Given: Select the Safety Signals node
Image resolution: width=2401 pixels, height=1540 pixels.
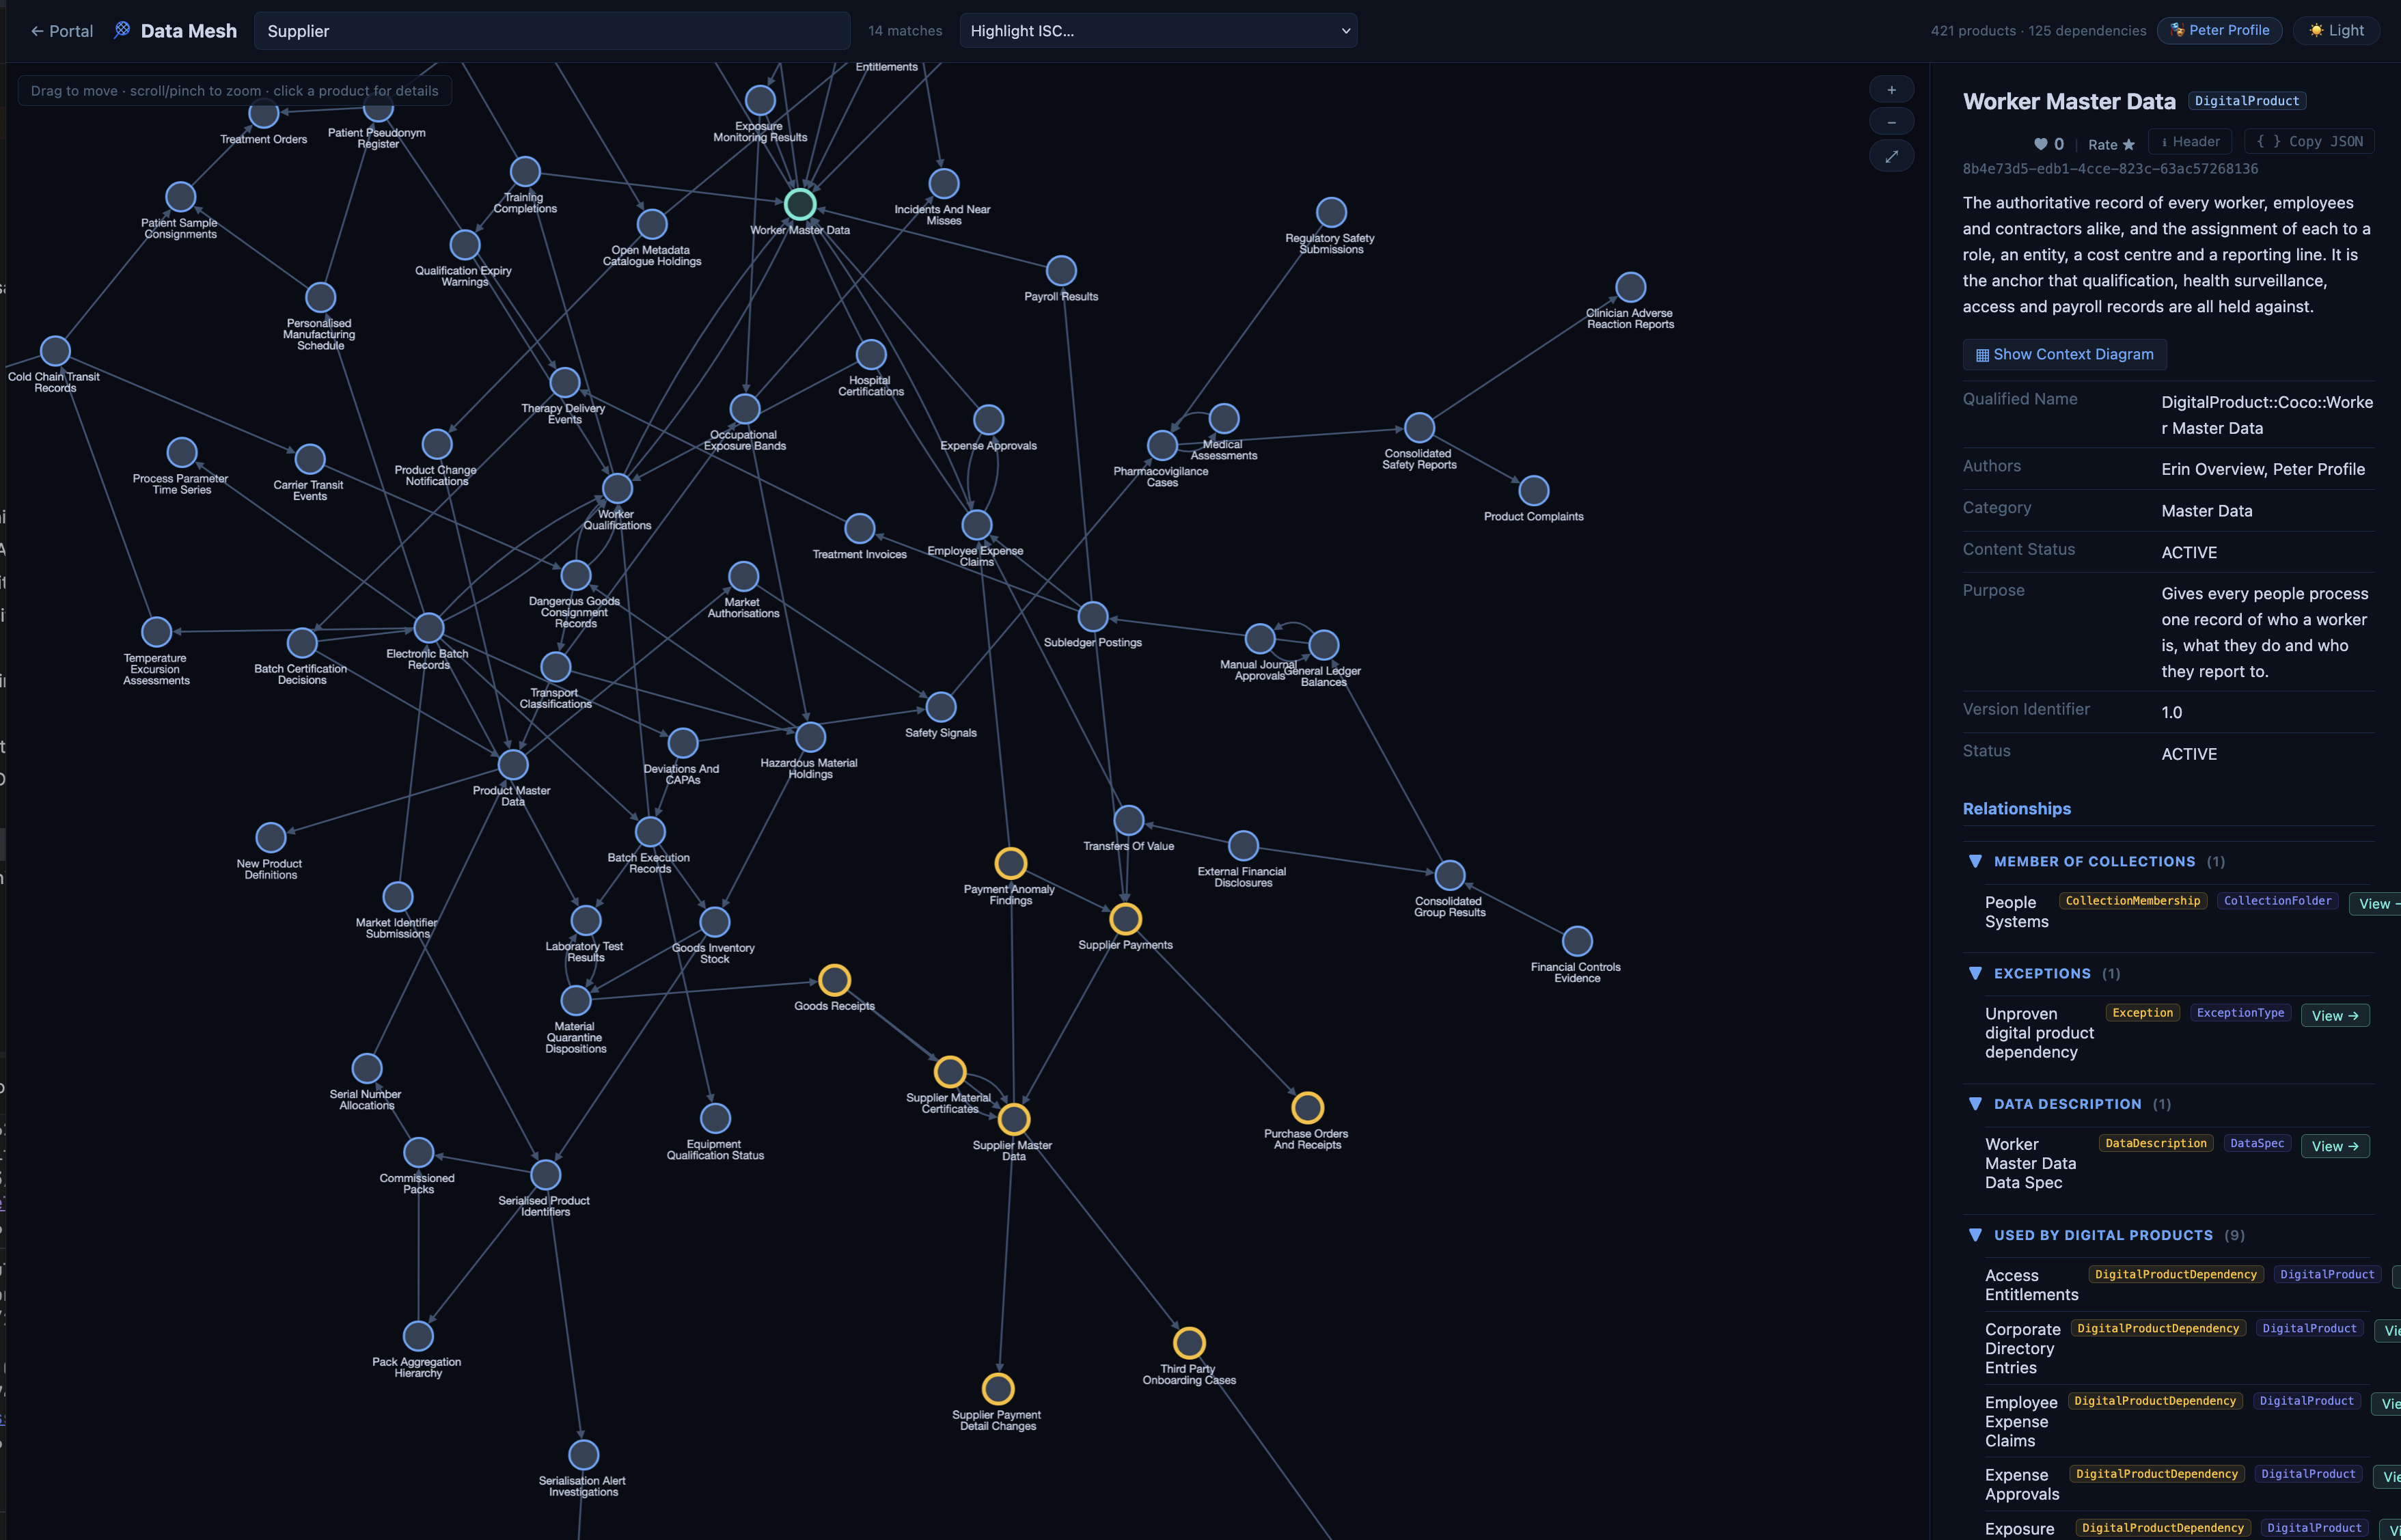Looking at the screenshot, I should [x=941, y=707].
